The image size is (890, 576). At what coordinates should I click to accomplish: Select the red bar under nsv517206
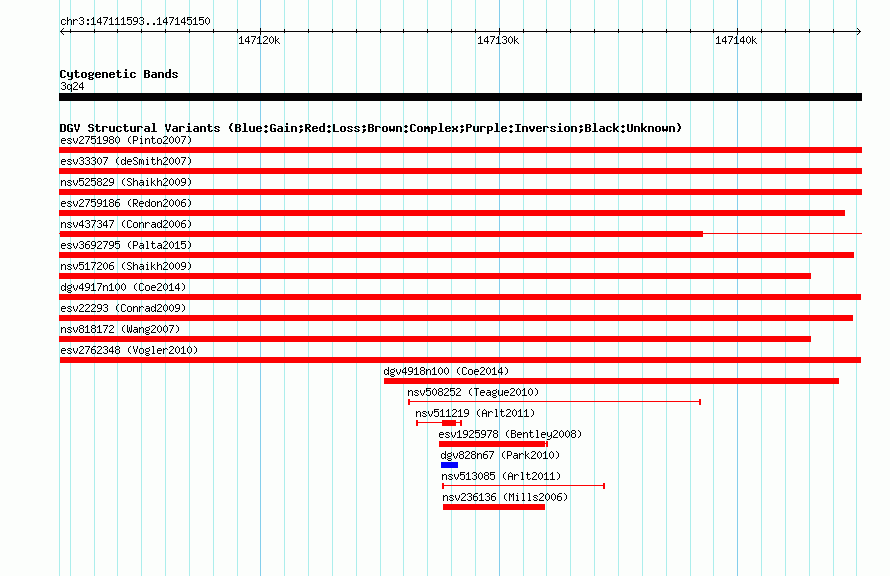coord(435,276)
